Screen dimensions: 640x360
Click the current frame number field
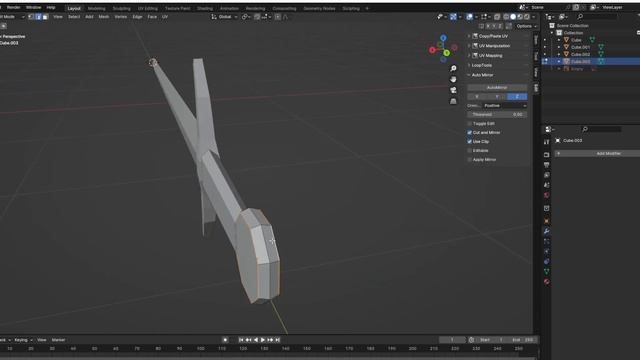(452, 340)
